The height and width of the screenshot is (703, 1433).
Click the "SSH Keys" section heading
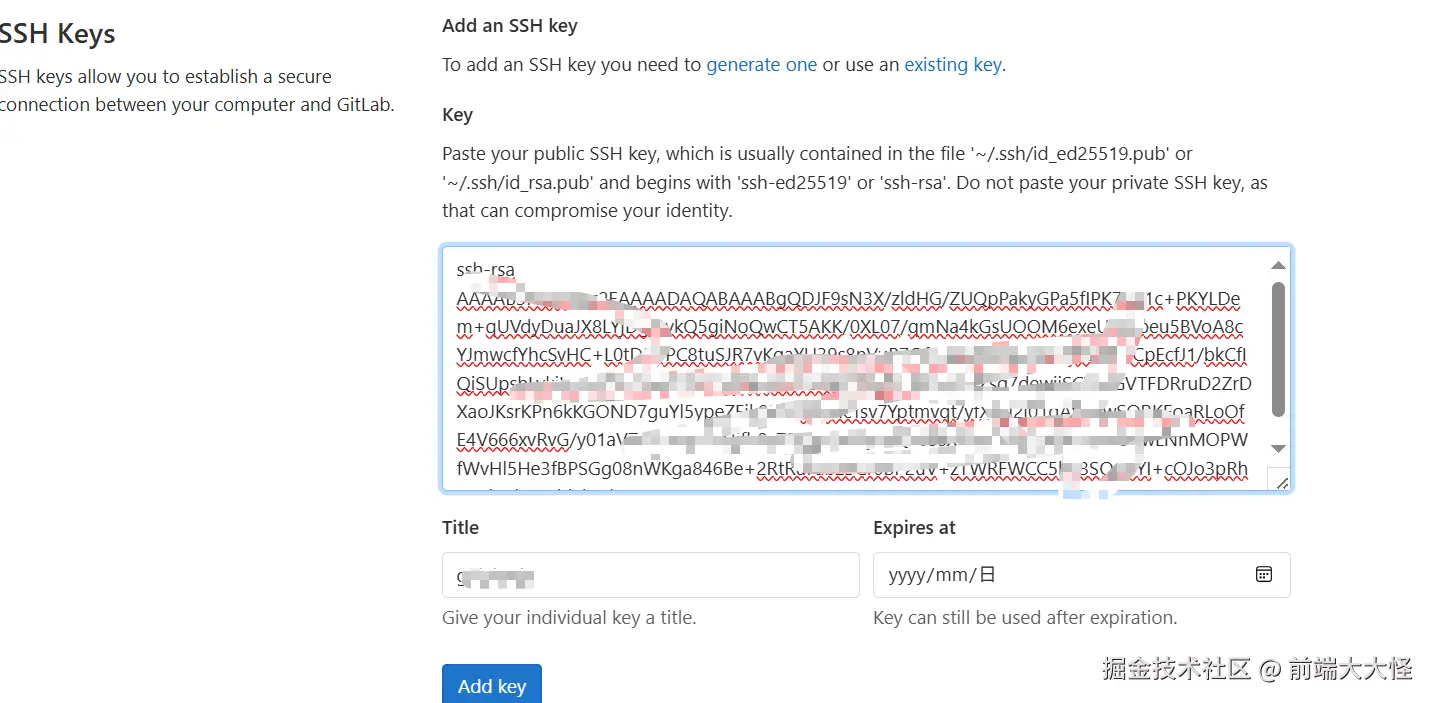click(x=56, y=34)
